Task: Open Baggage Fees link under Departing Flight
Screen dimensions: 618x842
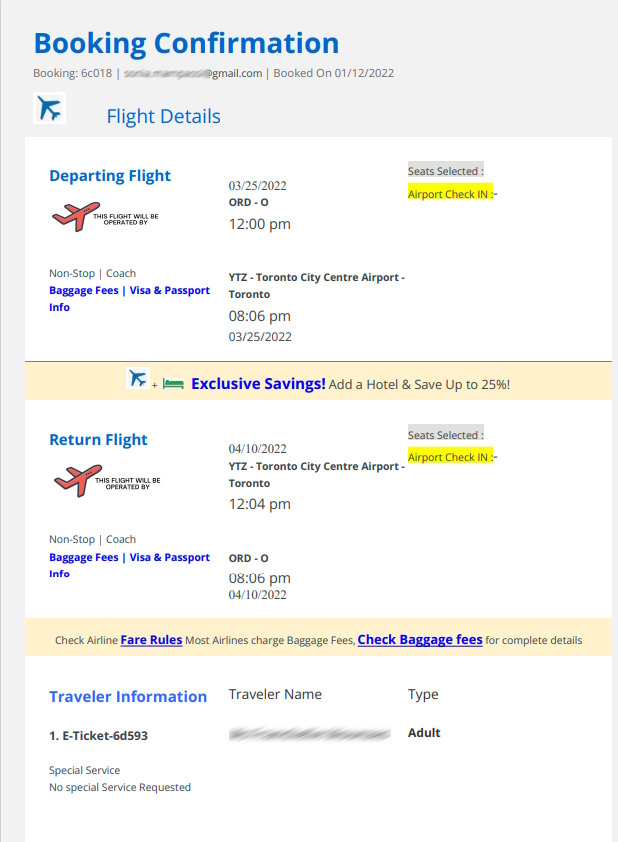Action: click(x=84, y=291)
